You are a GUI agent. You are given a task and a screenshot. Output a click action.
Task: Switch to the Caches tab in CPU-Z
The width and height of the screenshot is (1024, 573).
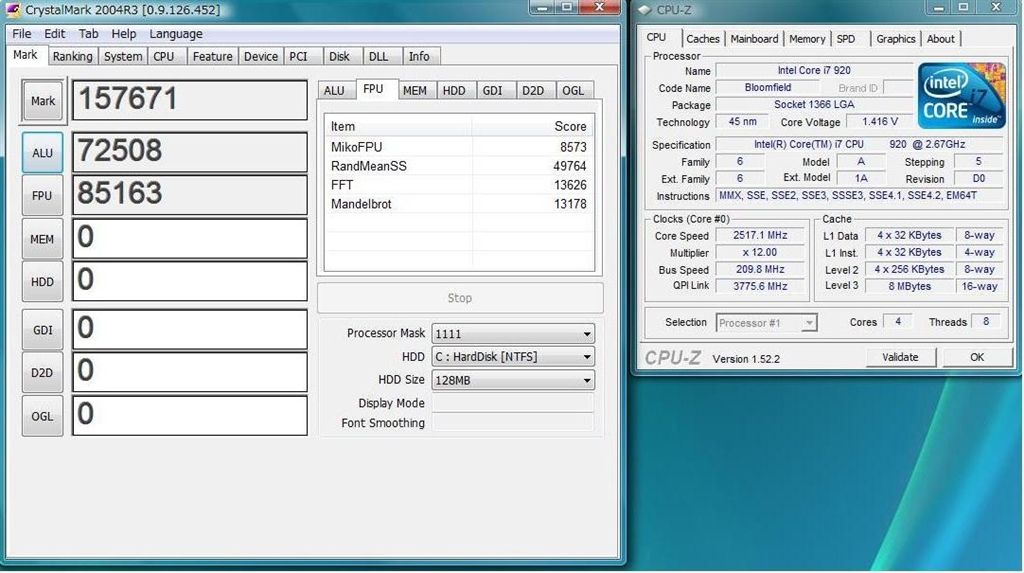703,39
